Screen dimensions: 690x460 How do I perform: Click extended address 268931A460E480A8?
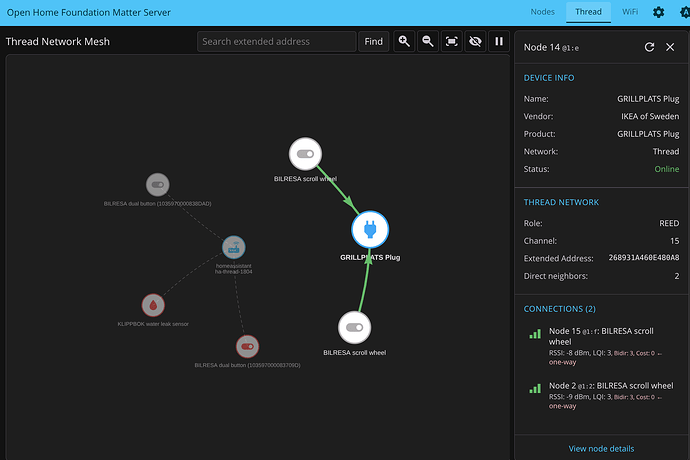click(x=644, y=258)
